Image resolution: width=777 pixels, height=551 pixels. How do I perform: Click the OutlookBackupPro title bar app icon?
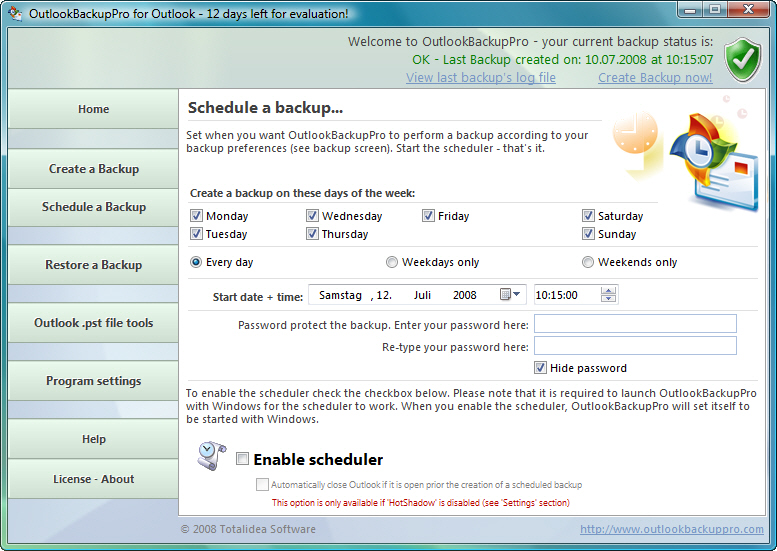coord(15,13)
